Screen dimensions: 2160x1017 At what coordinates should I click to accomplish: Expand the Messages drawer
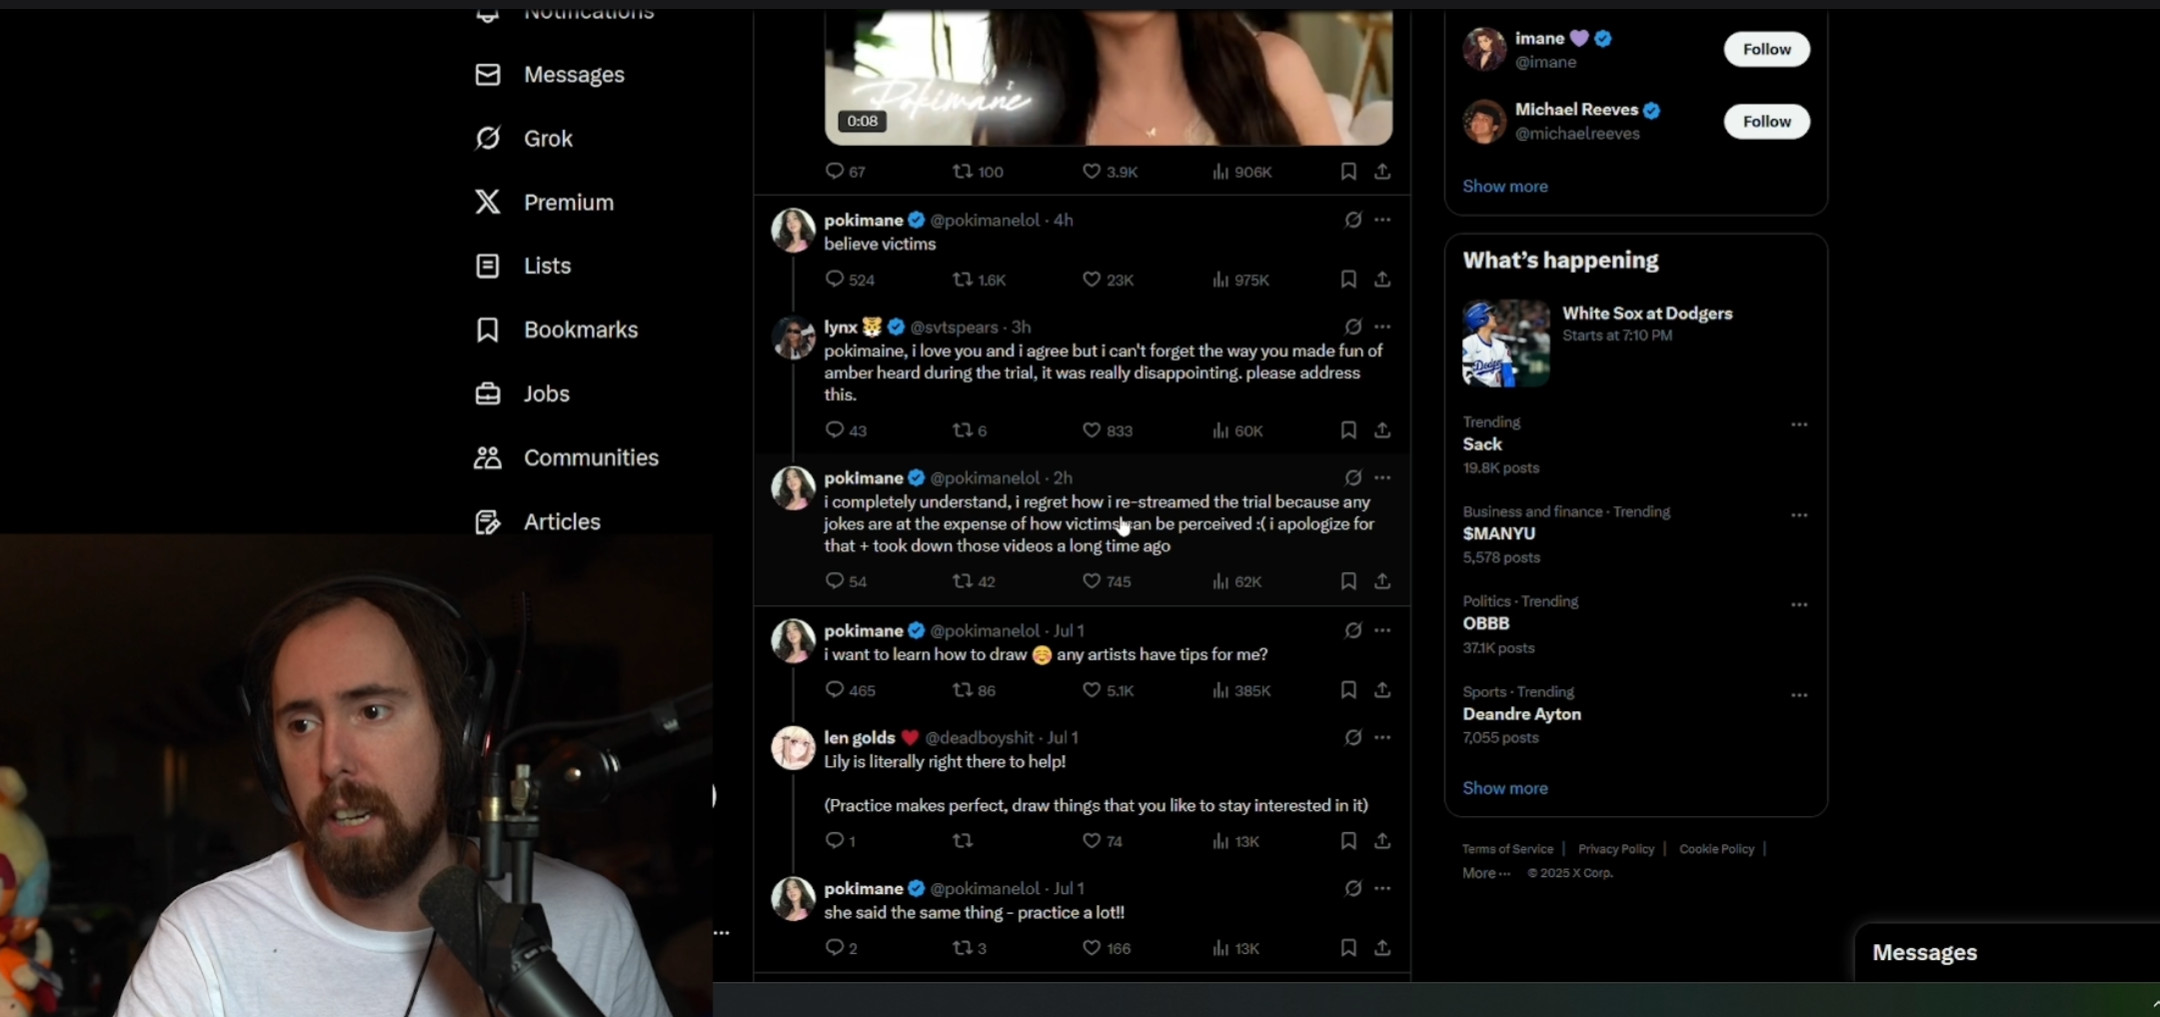click(x=2007, y=953)
